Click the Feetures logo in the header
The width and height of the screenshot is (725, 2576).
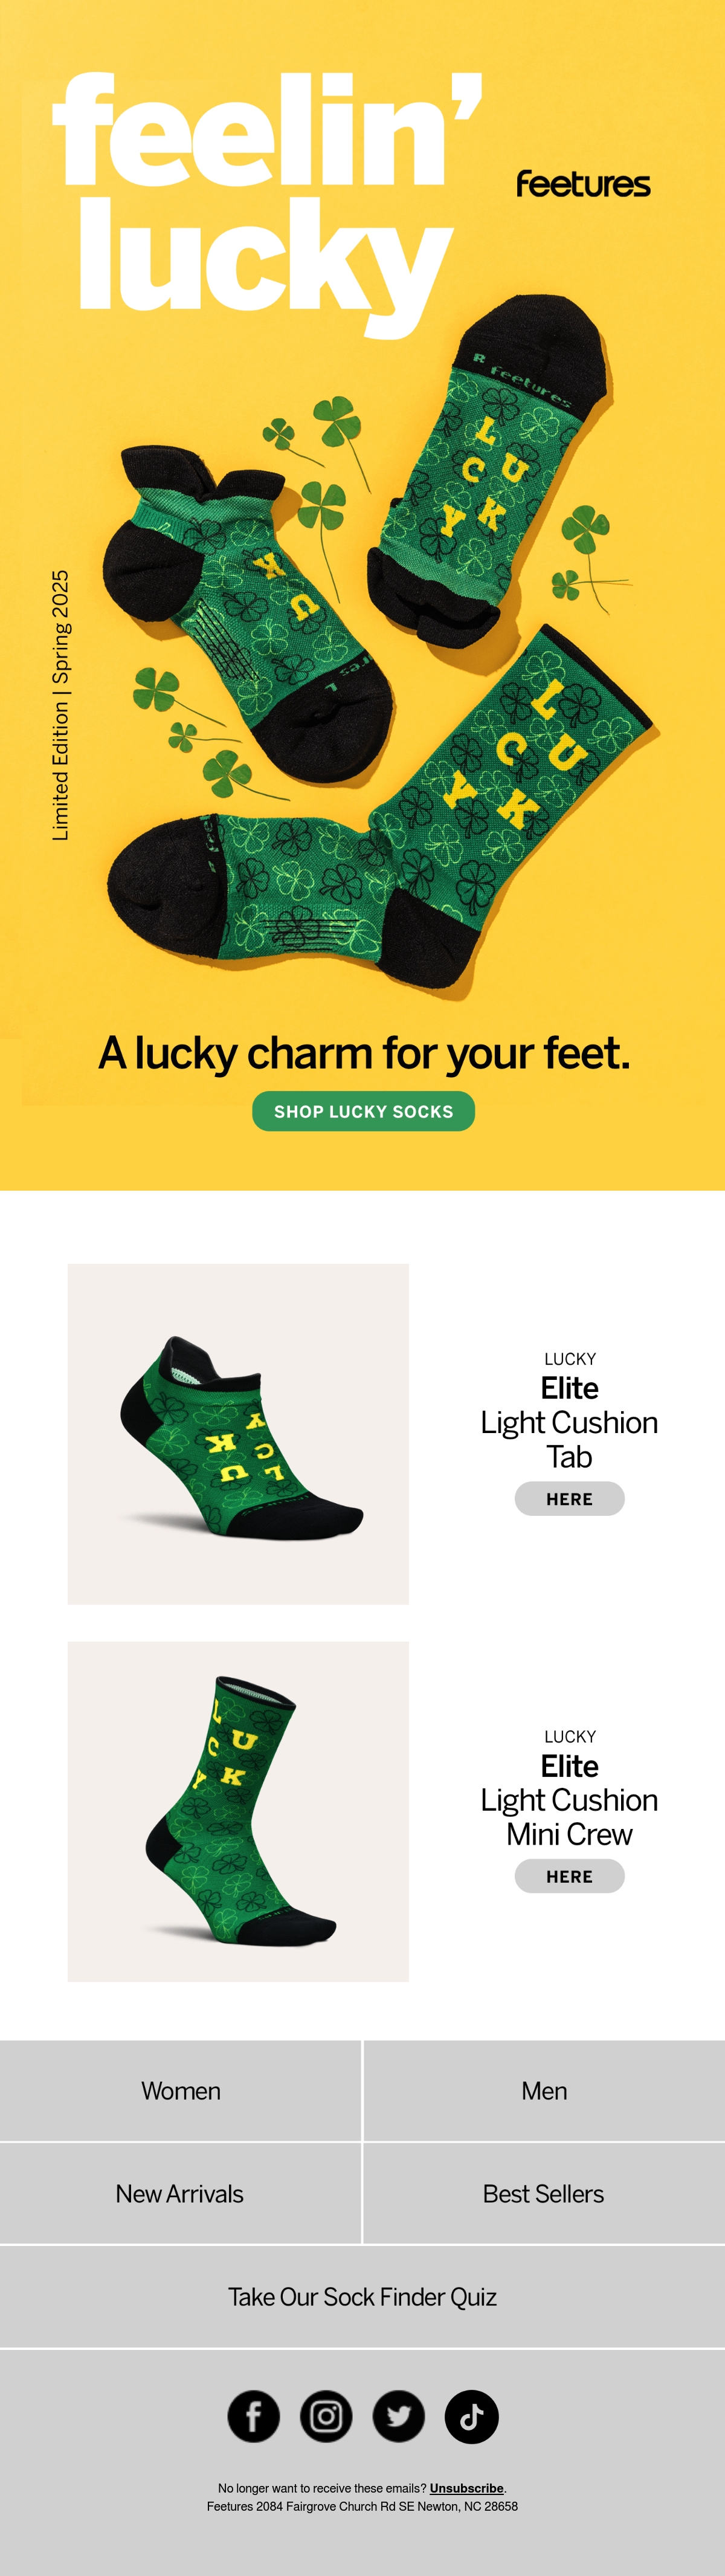click(583, 184)
